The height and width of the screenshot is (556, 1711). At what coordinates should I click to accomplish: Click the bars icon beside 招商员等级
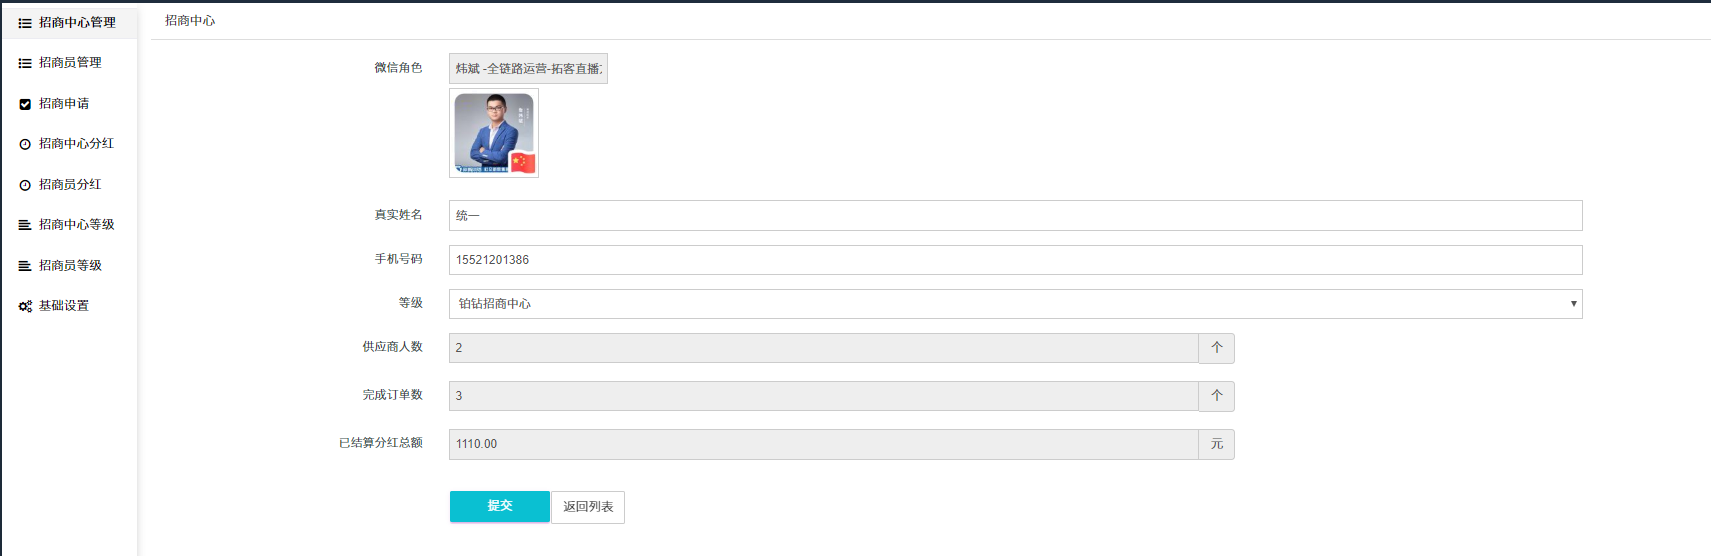pos(25,266)
